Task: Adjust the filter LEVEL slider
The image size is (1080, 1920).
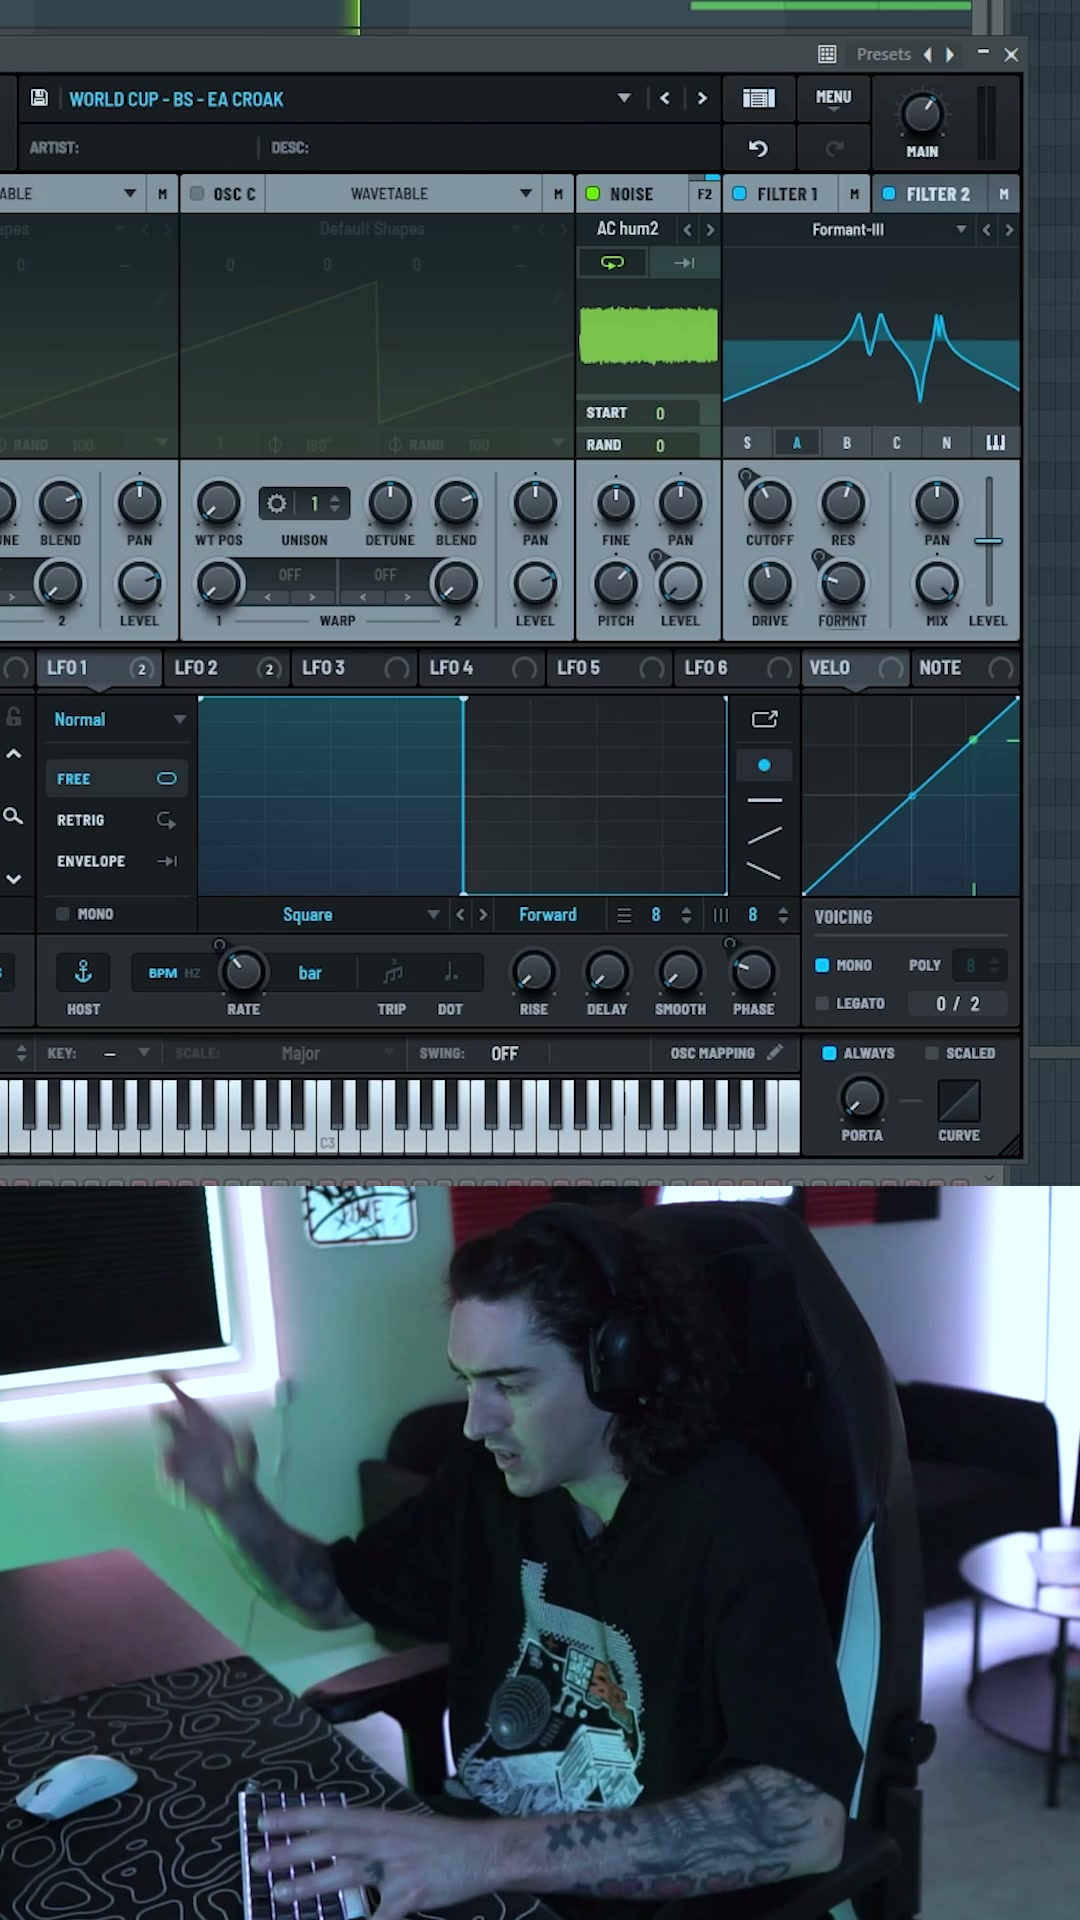Action: tap(989, 541)
